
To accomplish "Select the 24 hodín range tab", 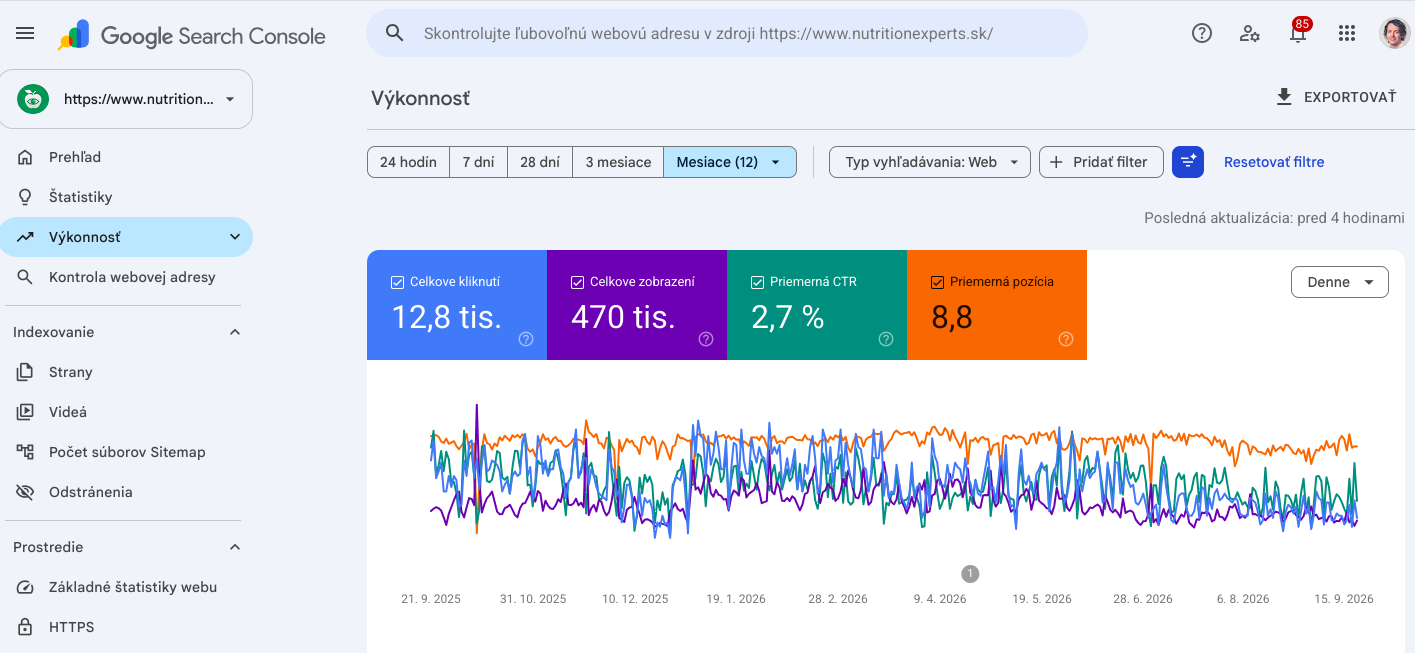I will [408, 162].
